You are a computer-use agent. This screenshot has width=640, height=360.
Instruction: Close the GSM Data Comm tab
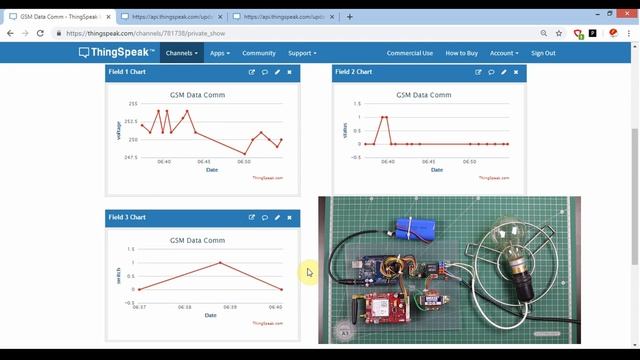(x=109, y=17)
